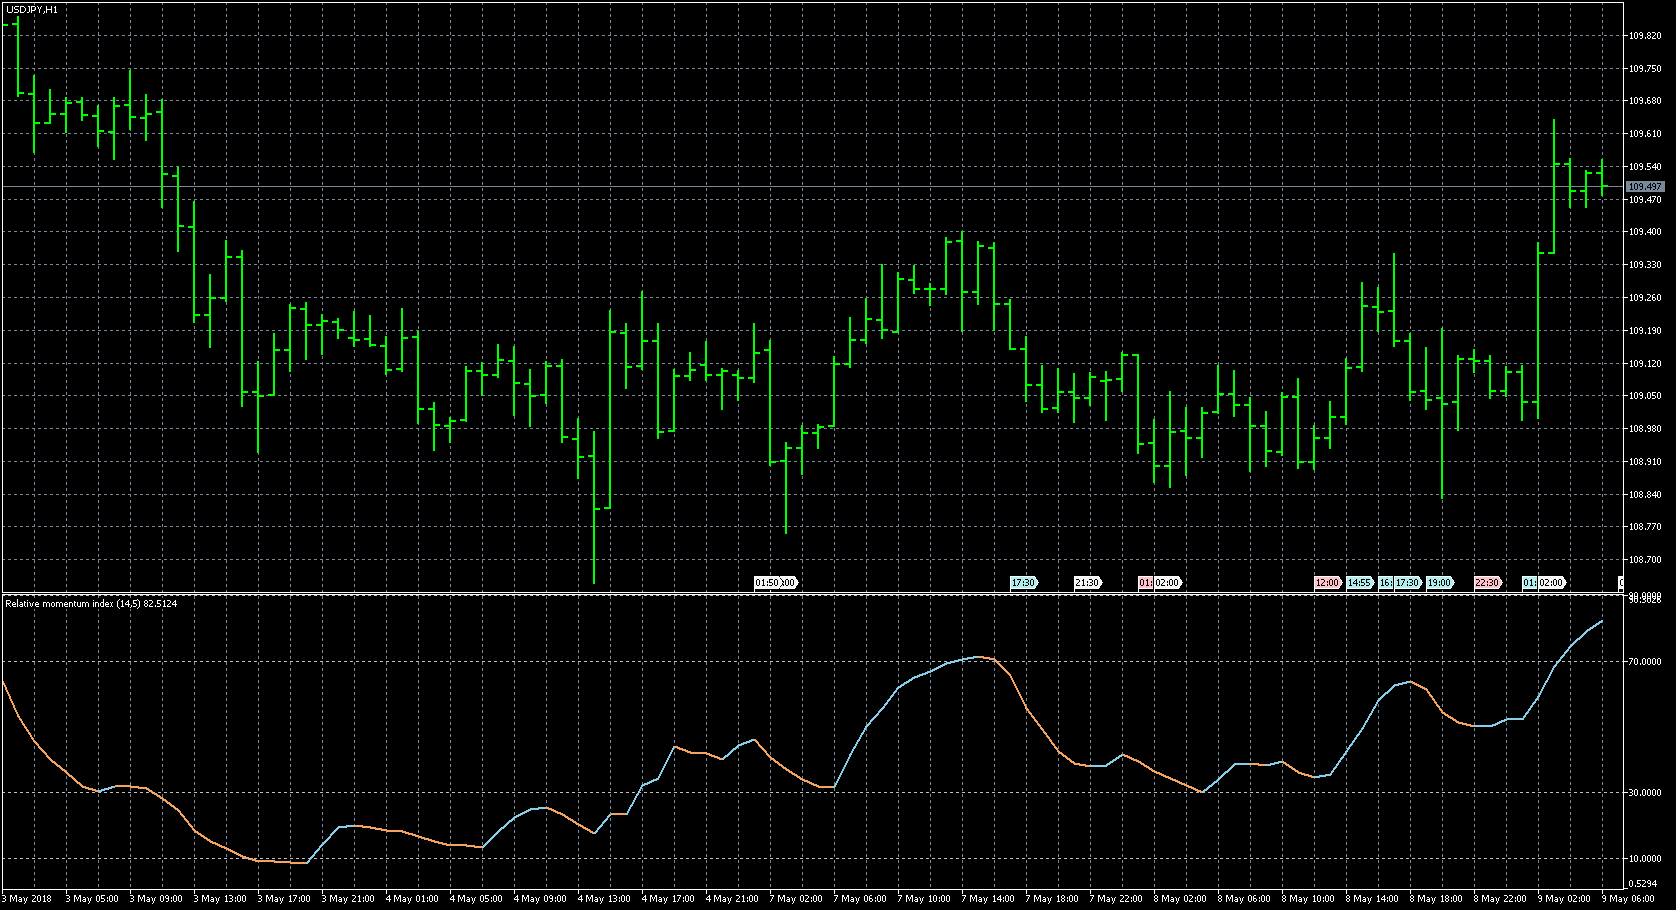Screen dimensions: 1676x910
Task: Click the 109.820 price scale label
Action: point(1645,36)
